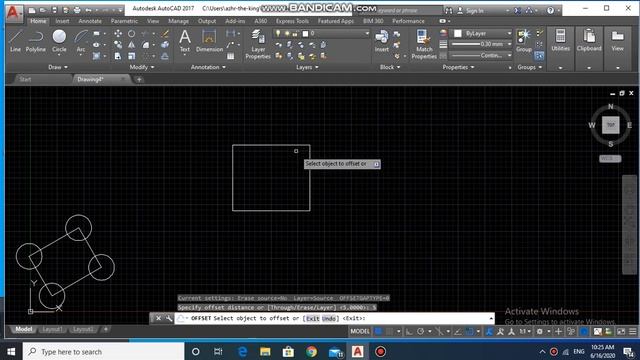Click the Copy tool in Modify panel
This screenshot has height=360, width=640.
[x=118, y=44]
